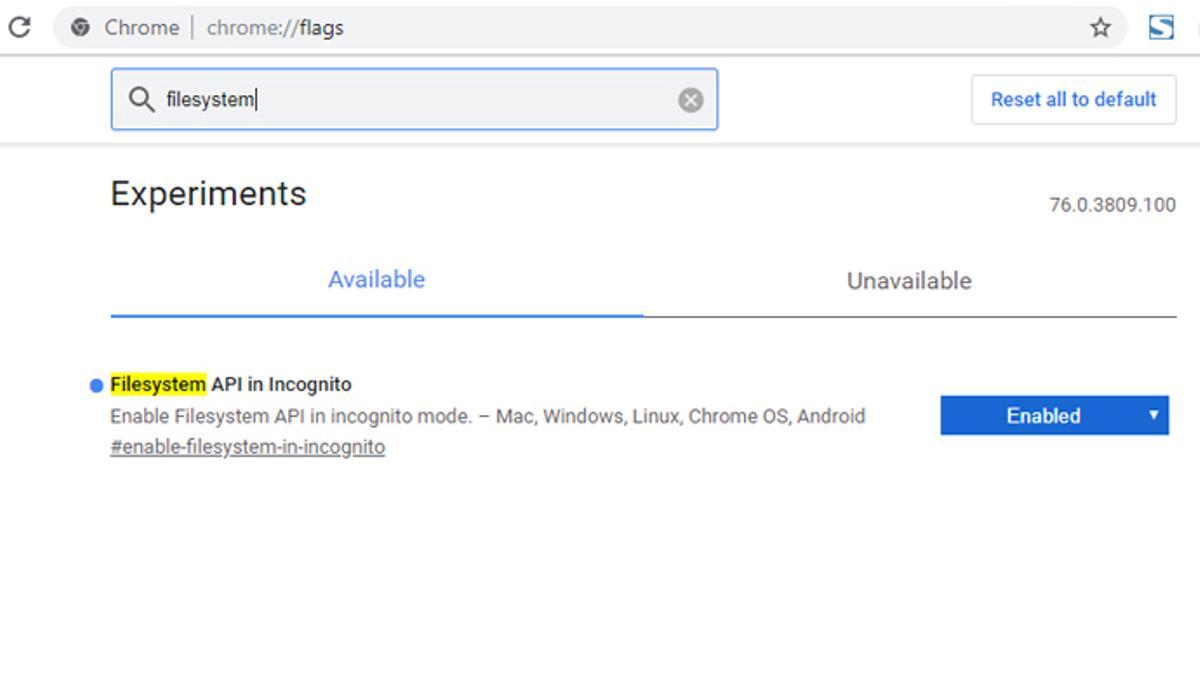Screen dimensions: 1200x697
Task: Open #enable-filesystem-in-incognito link
Action: pyautogui.click(x=247, y=447)
